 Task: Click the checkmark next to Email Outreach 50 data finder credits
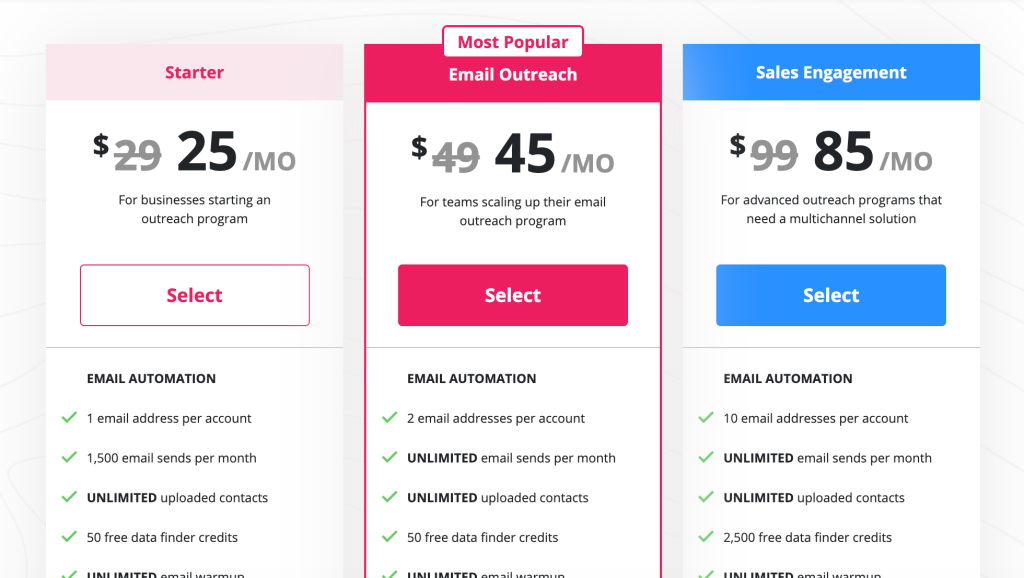390,537
